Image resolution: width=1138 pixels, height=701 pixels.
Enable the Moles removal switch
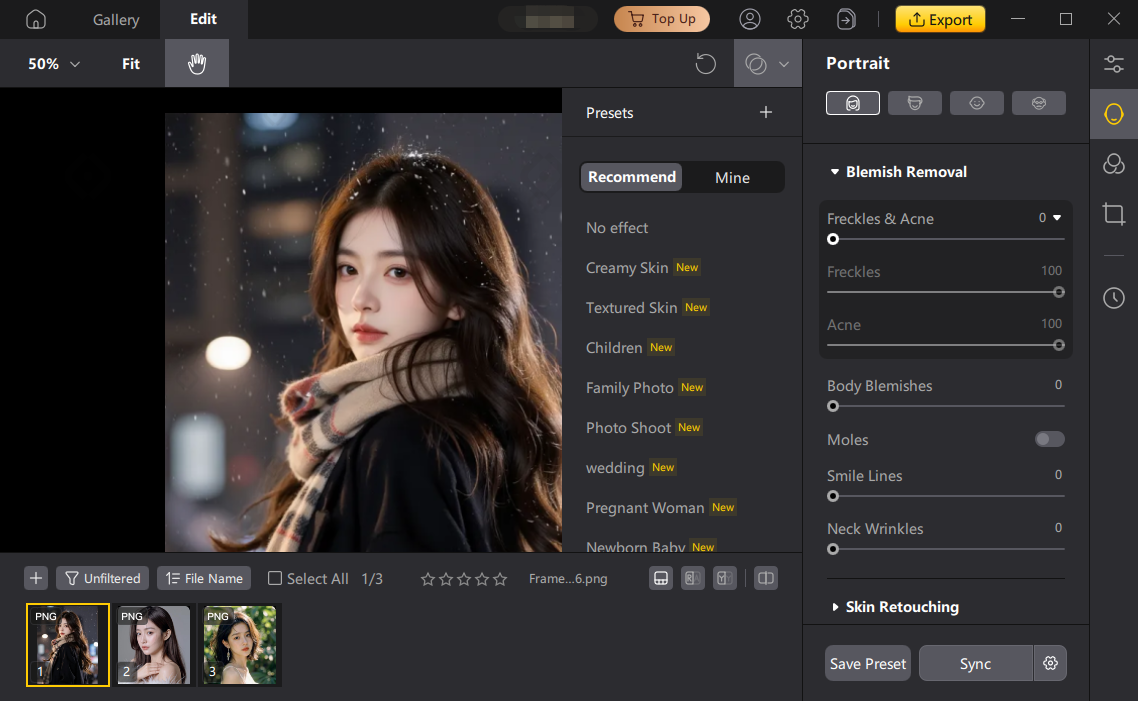click(x=1049, y=439)
